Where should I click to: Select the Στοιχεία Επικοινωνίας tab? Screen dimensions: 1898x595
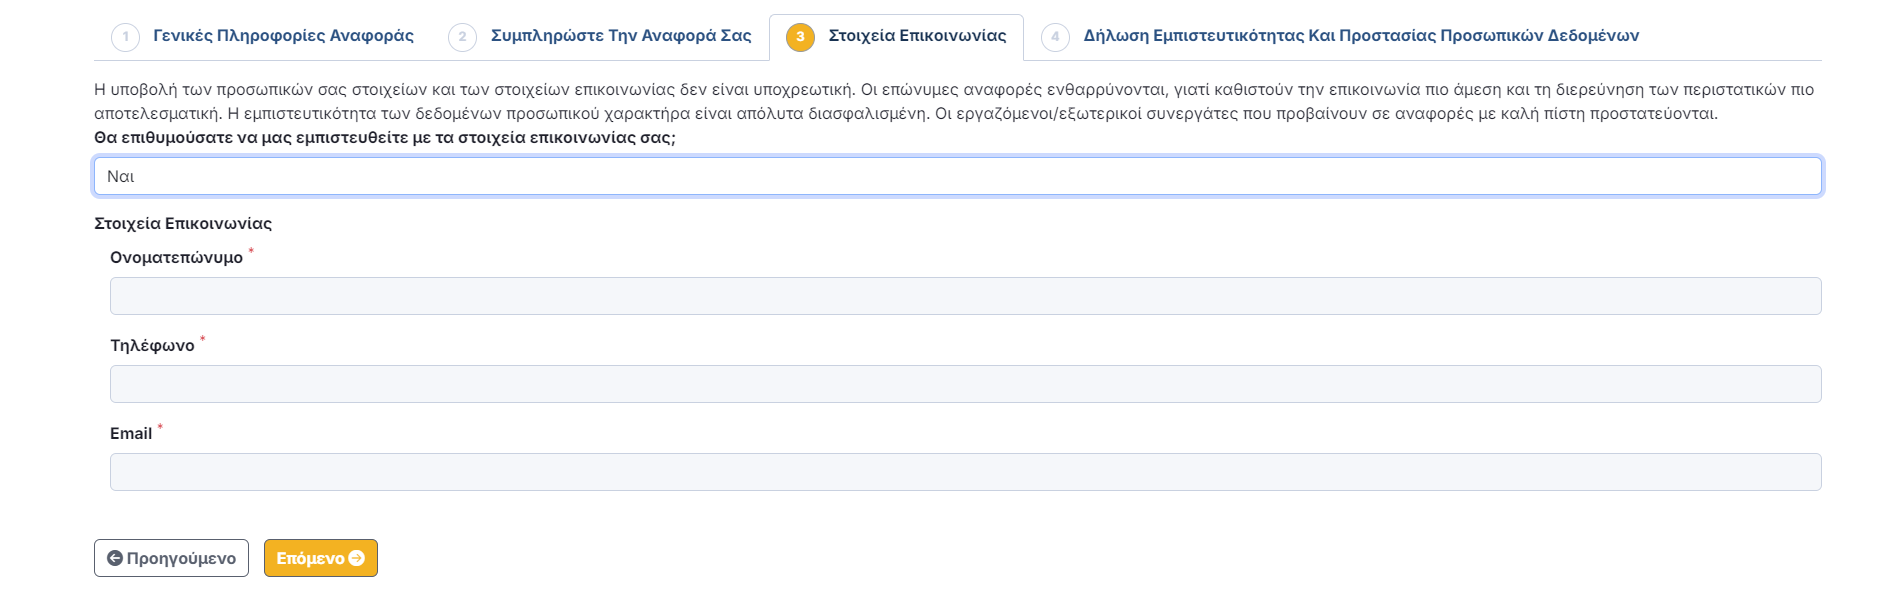pos(917,36)
